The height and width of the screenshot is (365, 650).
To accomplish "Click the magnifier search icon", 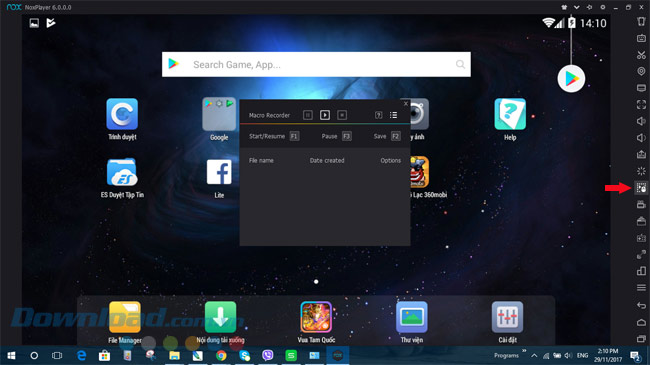I will coord(460,64).
